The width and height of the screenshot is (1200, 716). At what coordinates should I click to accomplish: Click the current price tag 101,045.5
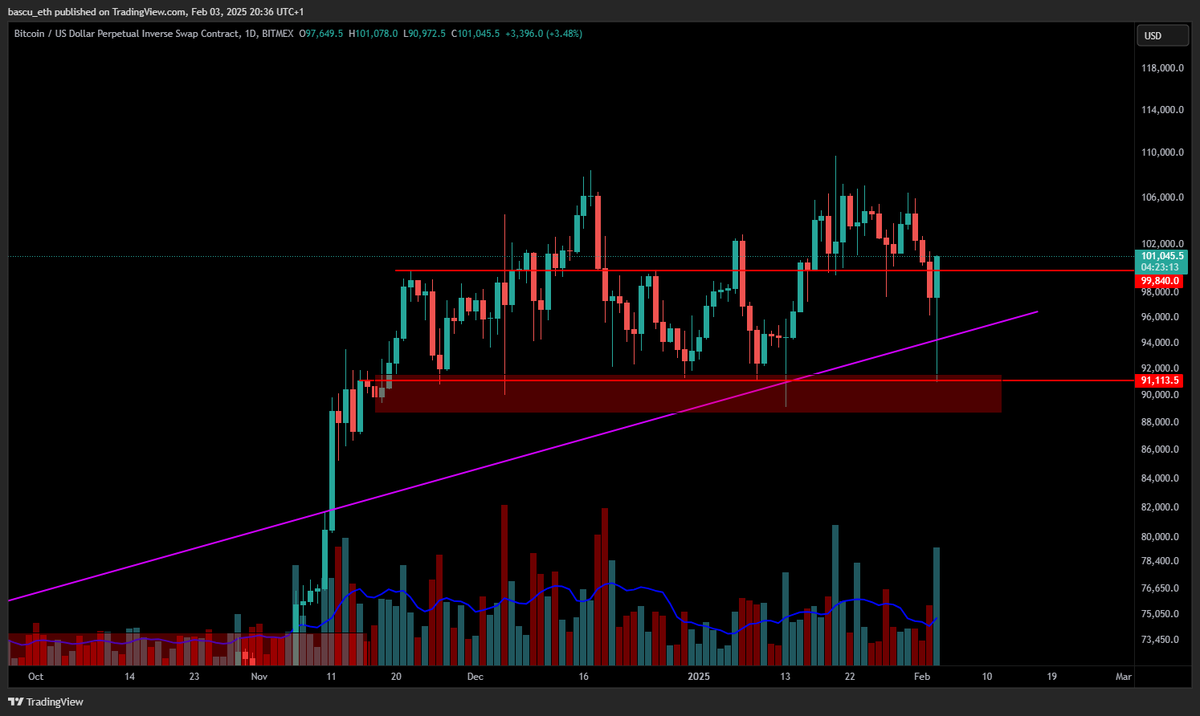(1161, 256)
